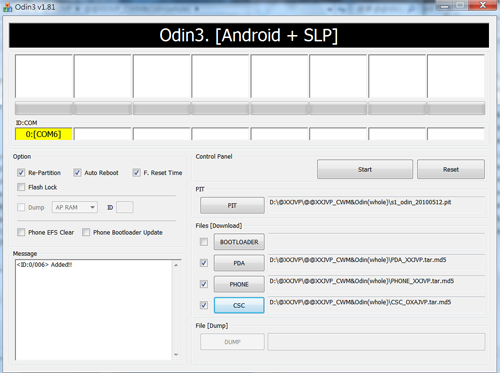Choose a file with the BOOTLOADER button
This screenshot has width=500, height=373.
point(239,242)
